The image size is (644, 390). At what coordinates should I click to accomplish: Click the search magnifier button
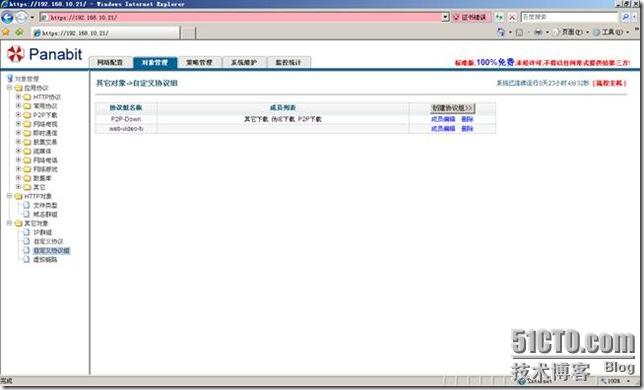pyautogui.click(x=625, y=17)
